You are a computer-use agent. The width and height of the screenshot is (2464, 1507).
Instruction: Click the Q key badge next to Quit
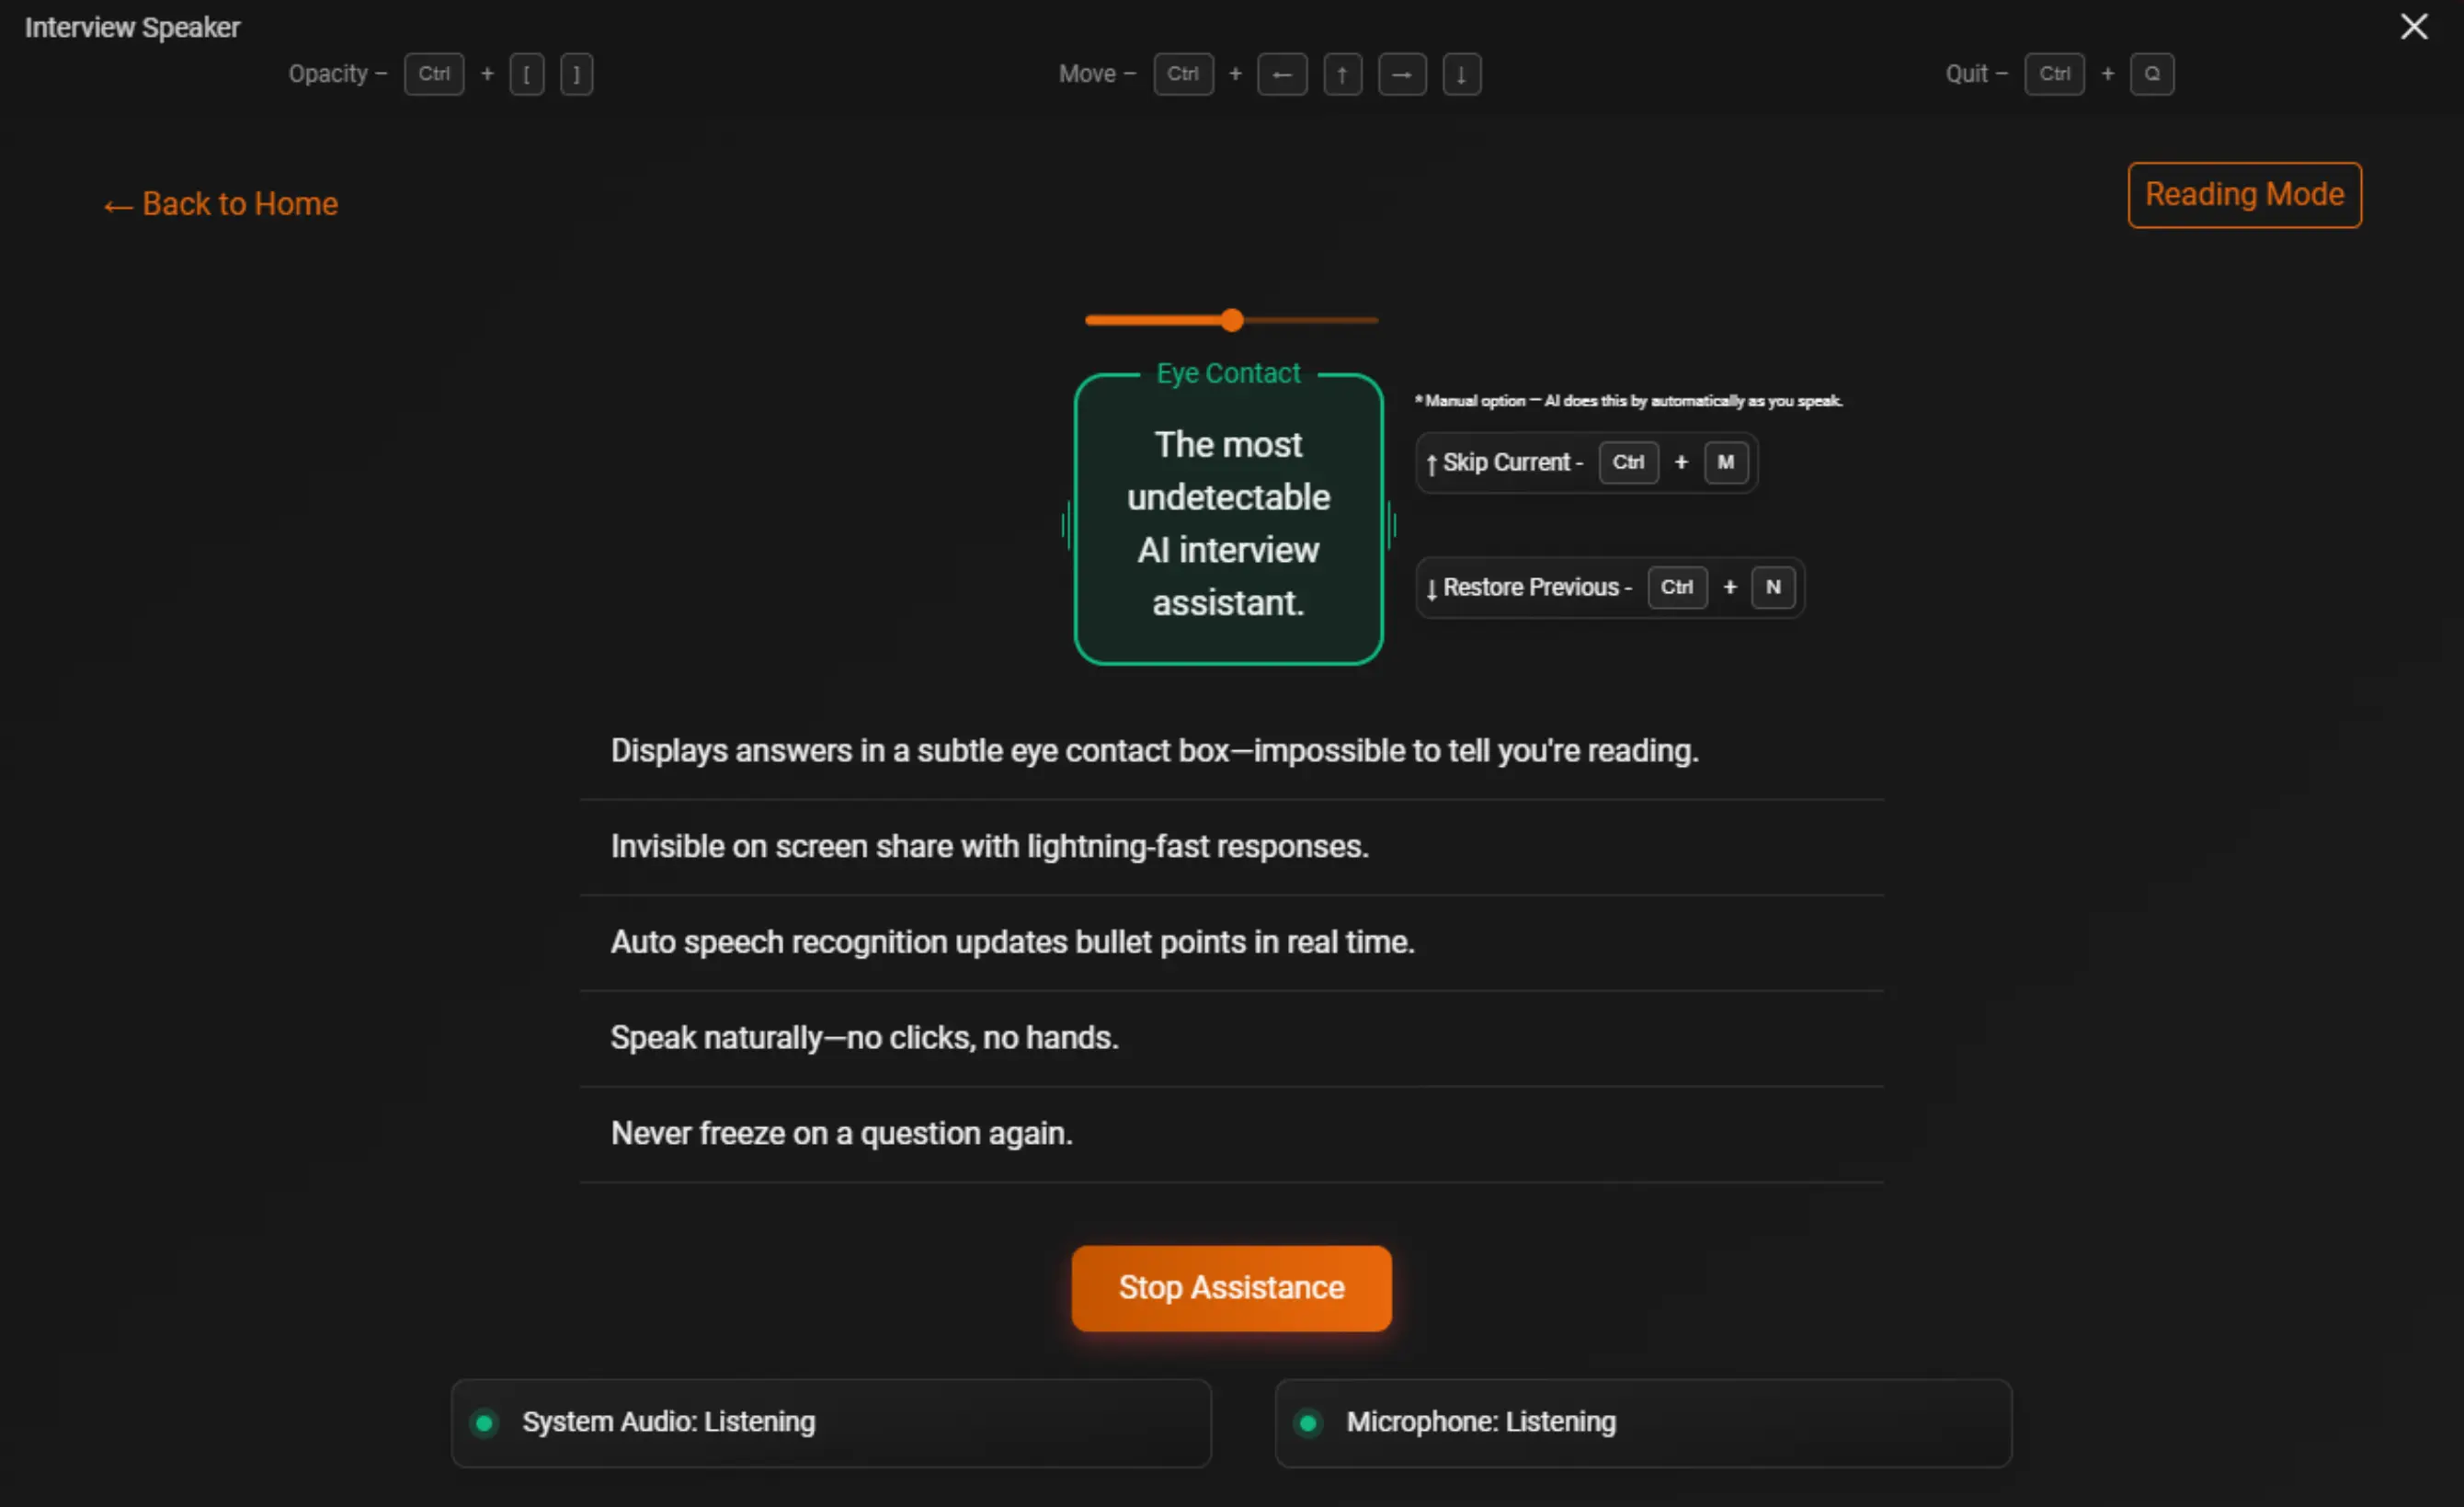click(x=2153, y=74)
